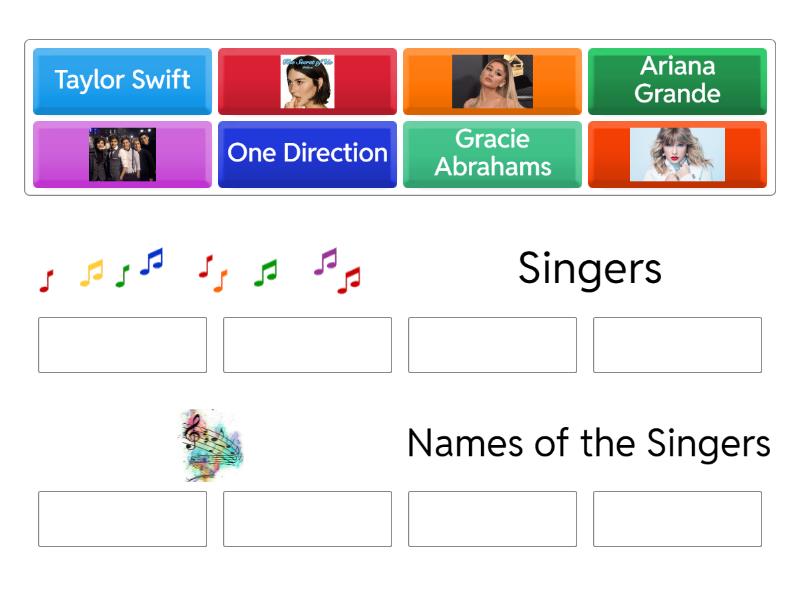The width and height of the screenshot is (800, 600).
Task: Select the red-orange tile with blonde woman photo
Action: tap(677, 153)
